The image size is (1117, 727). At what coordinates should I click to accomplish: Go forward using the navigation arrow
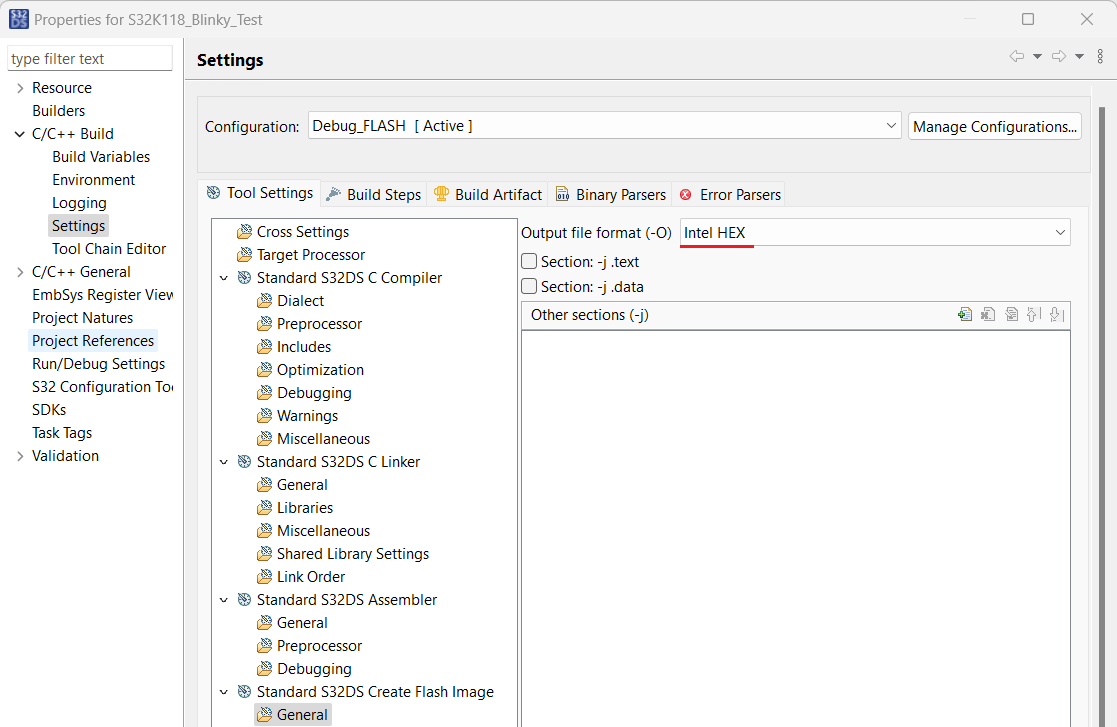(1059, 56)
